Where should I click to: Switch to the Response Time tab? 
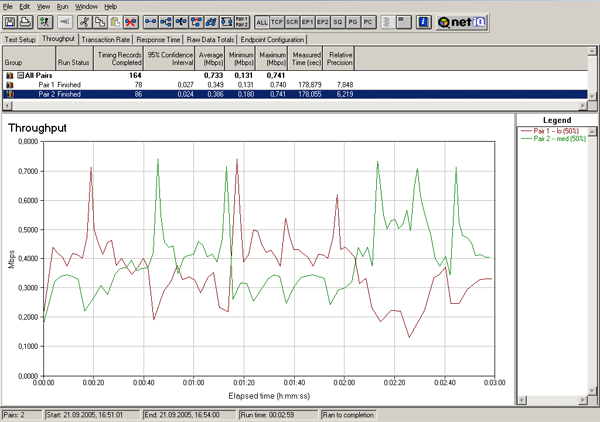[158, 39]
